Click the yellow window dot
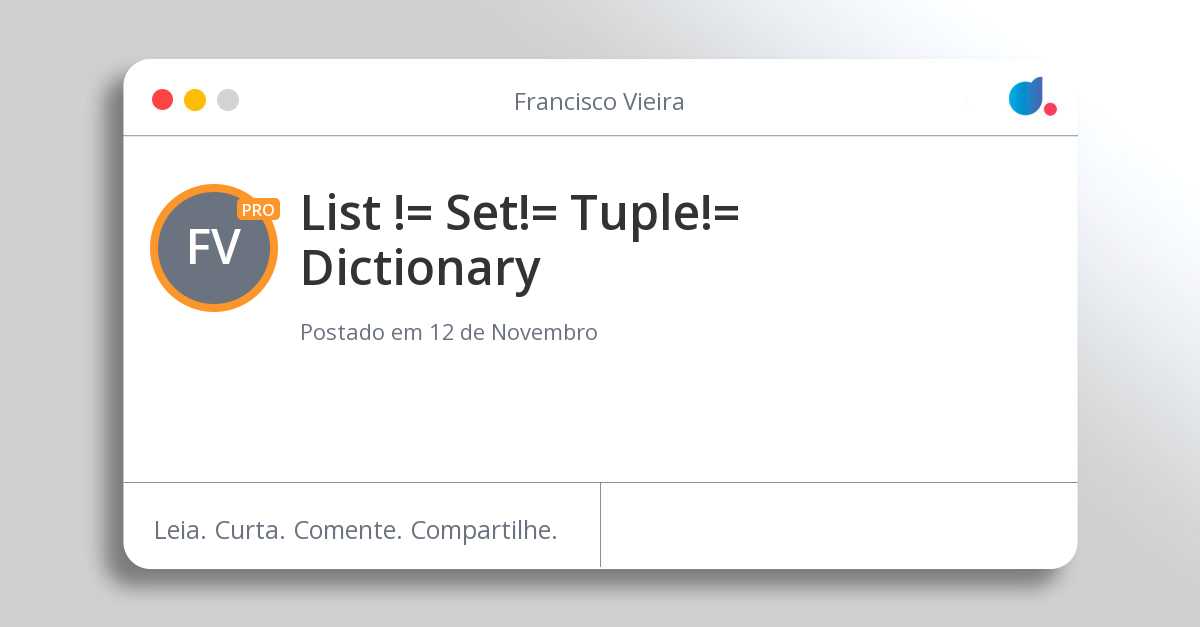This screenshot has height=627, width=1200. 195,100
